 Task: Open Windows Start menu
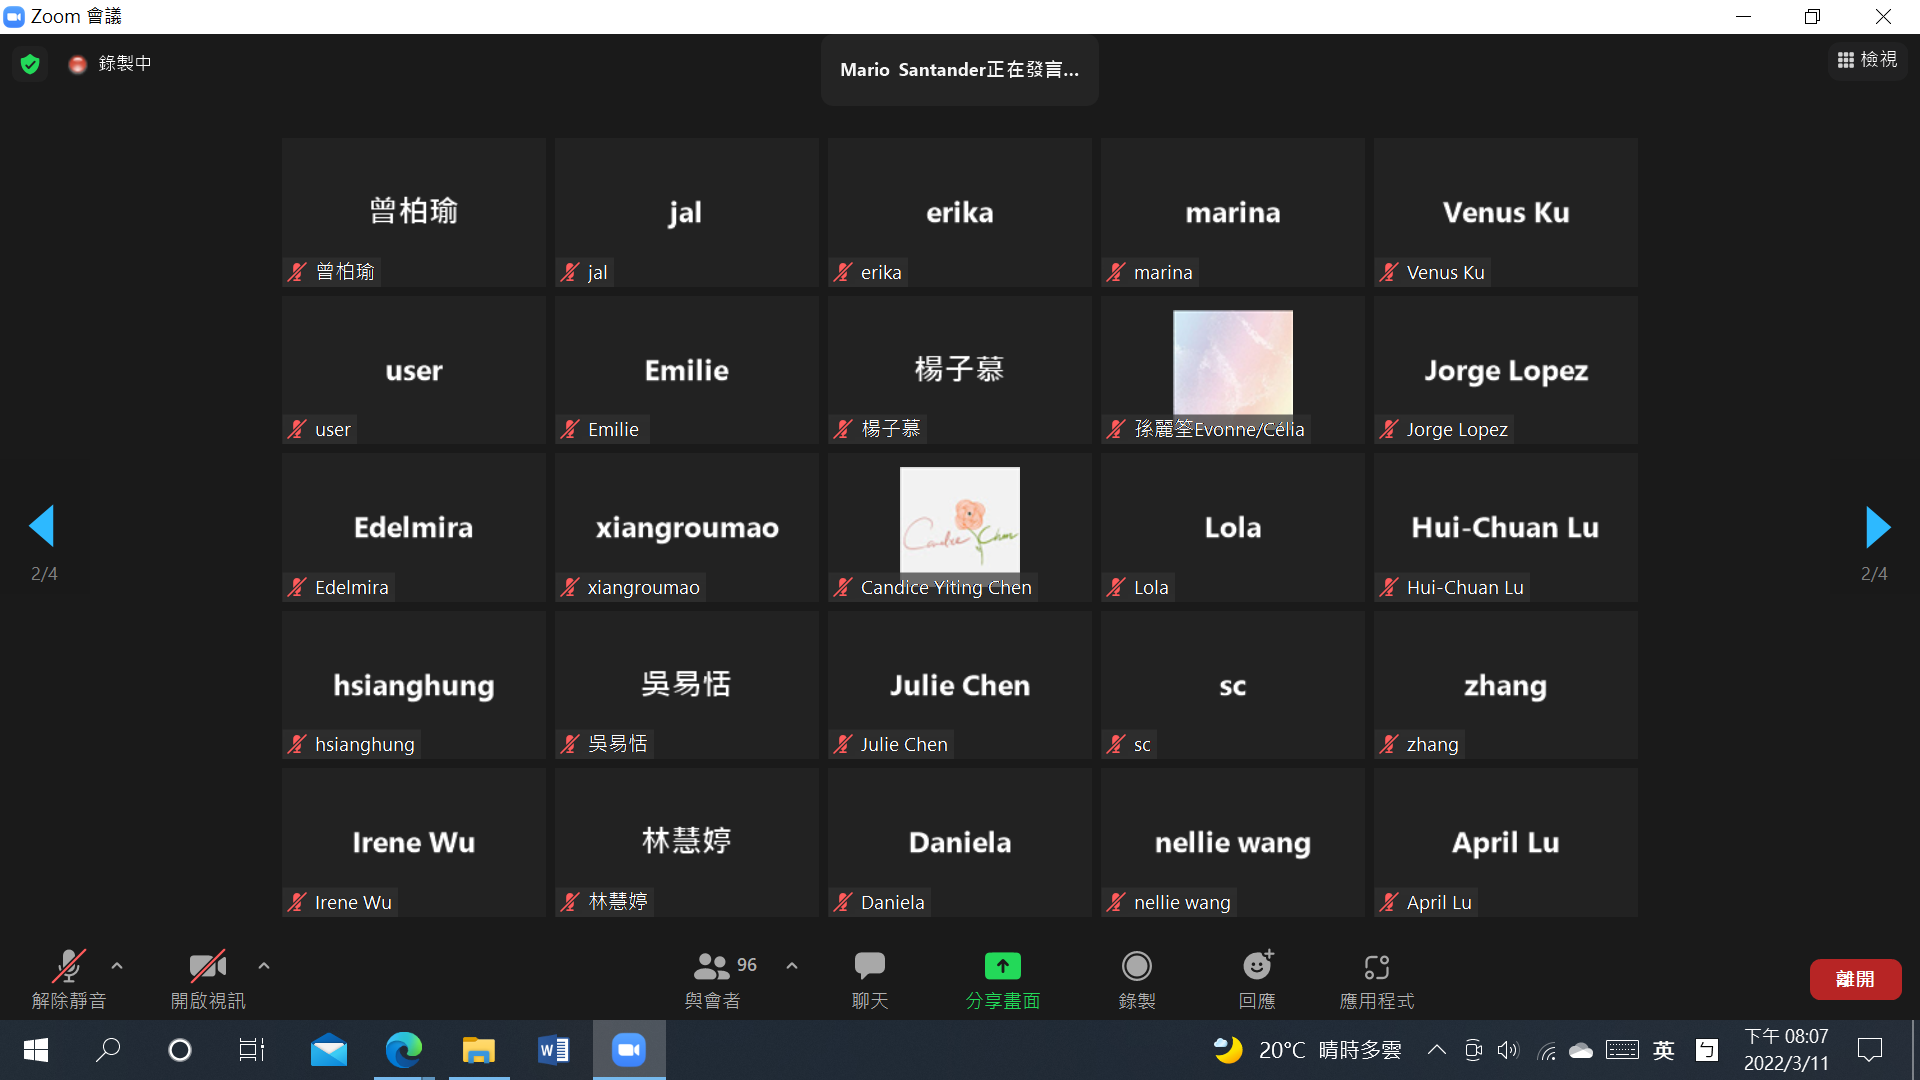(x=36, y=1050)
